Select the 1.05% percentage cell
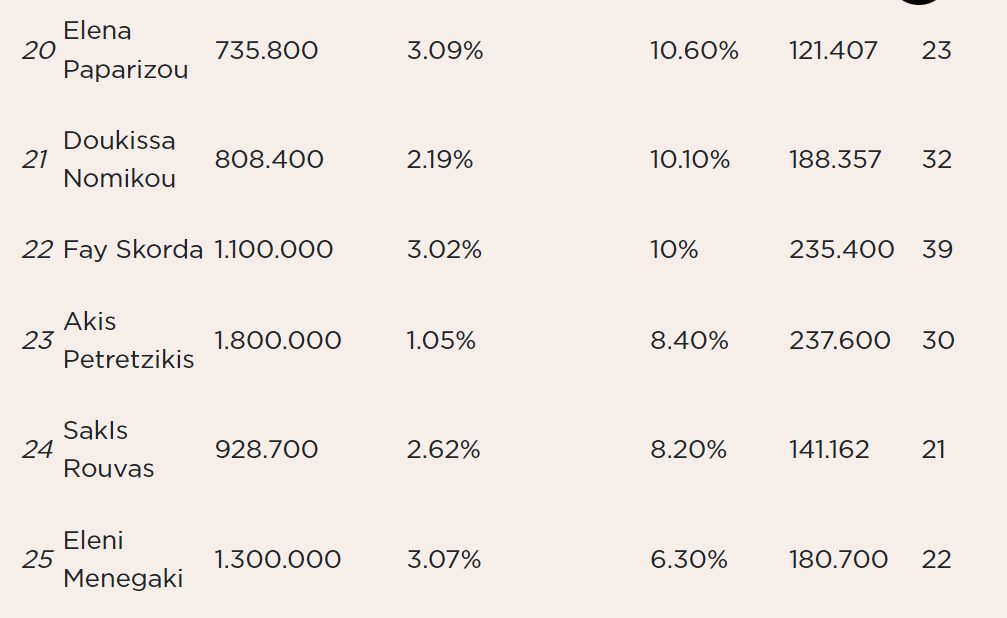The height and width of the screenshot is (618, 1007). tap(441, 340)
